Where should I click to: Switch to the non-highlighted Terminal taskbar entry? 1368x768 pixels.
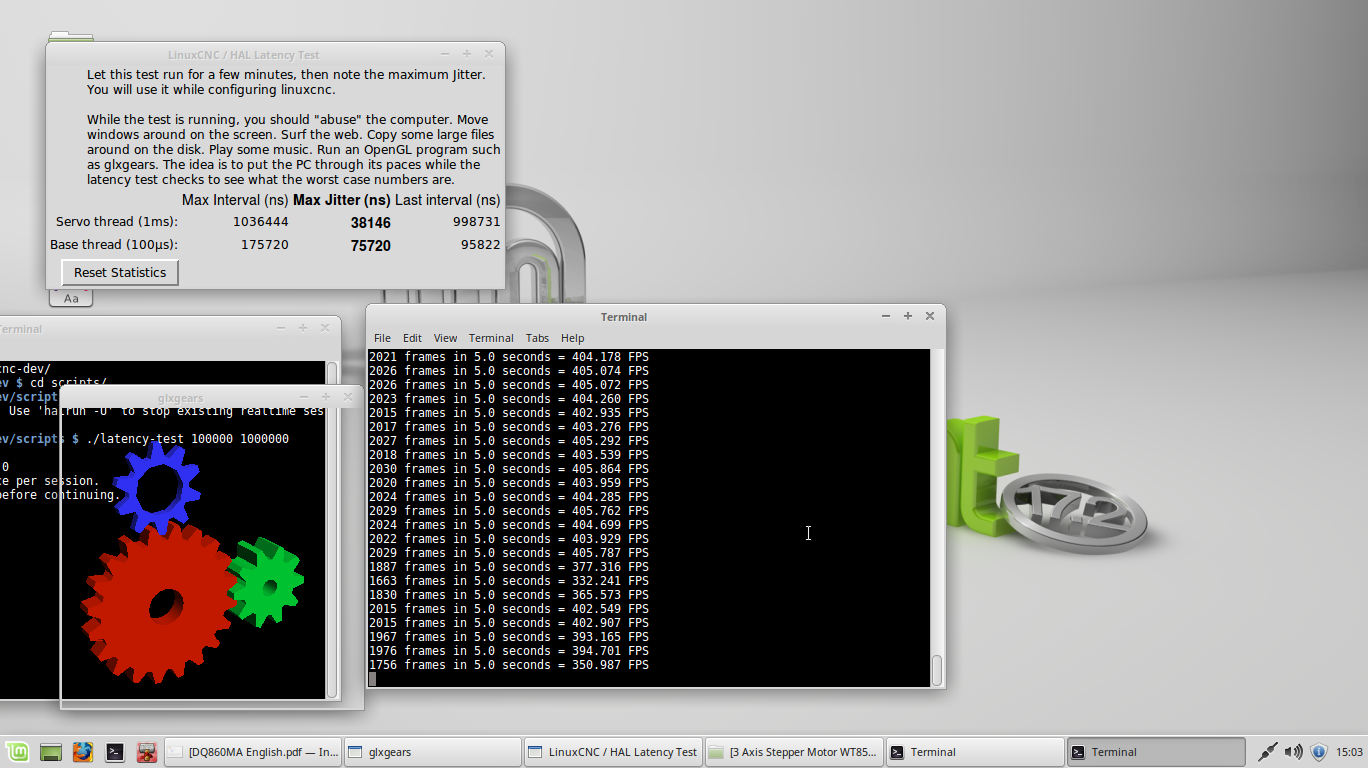(x=975, y=752)
